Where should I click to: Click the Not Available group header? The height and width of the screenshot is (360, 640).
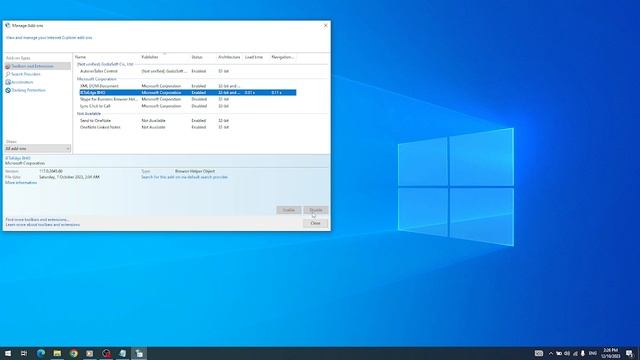coord(89,113)
